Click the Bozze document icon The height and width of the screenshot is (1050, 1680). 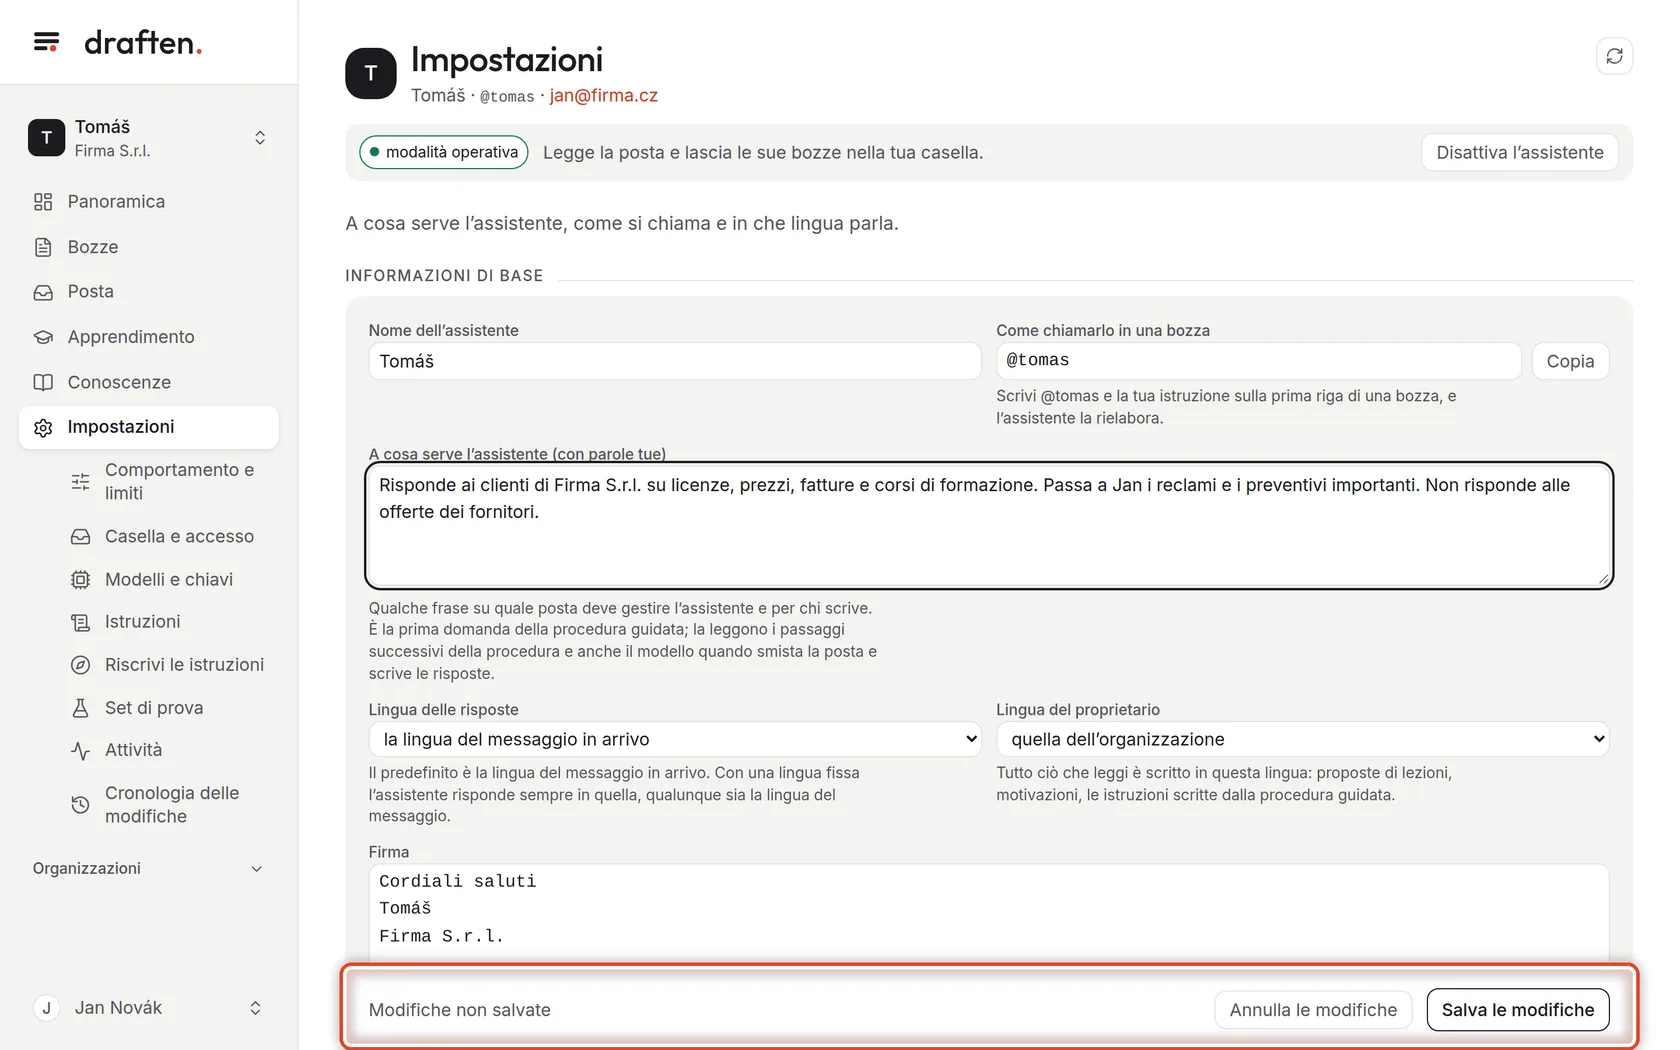[43, 247]
